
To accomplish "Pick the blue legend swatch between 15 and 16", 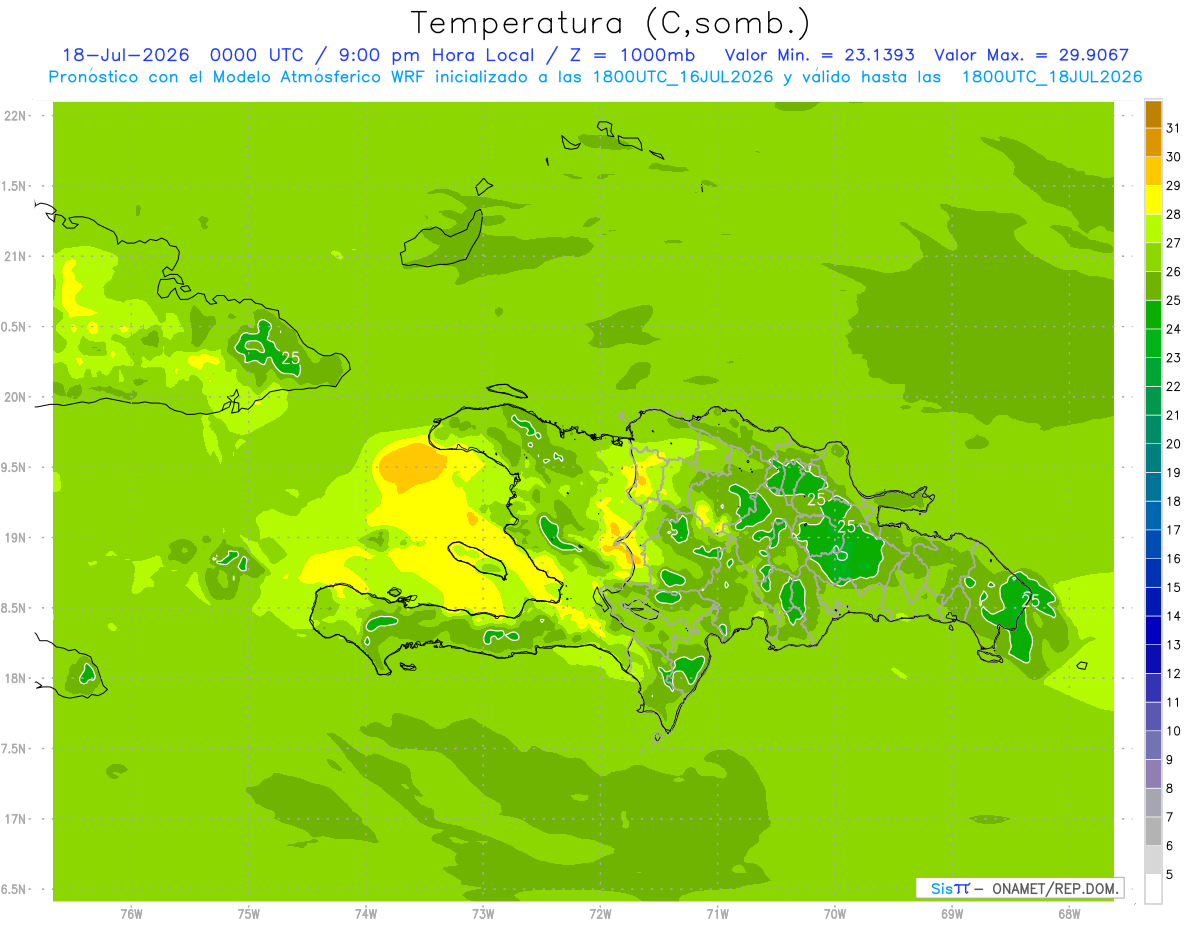I will point(1153,573).
